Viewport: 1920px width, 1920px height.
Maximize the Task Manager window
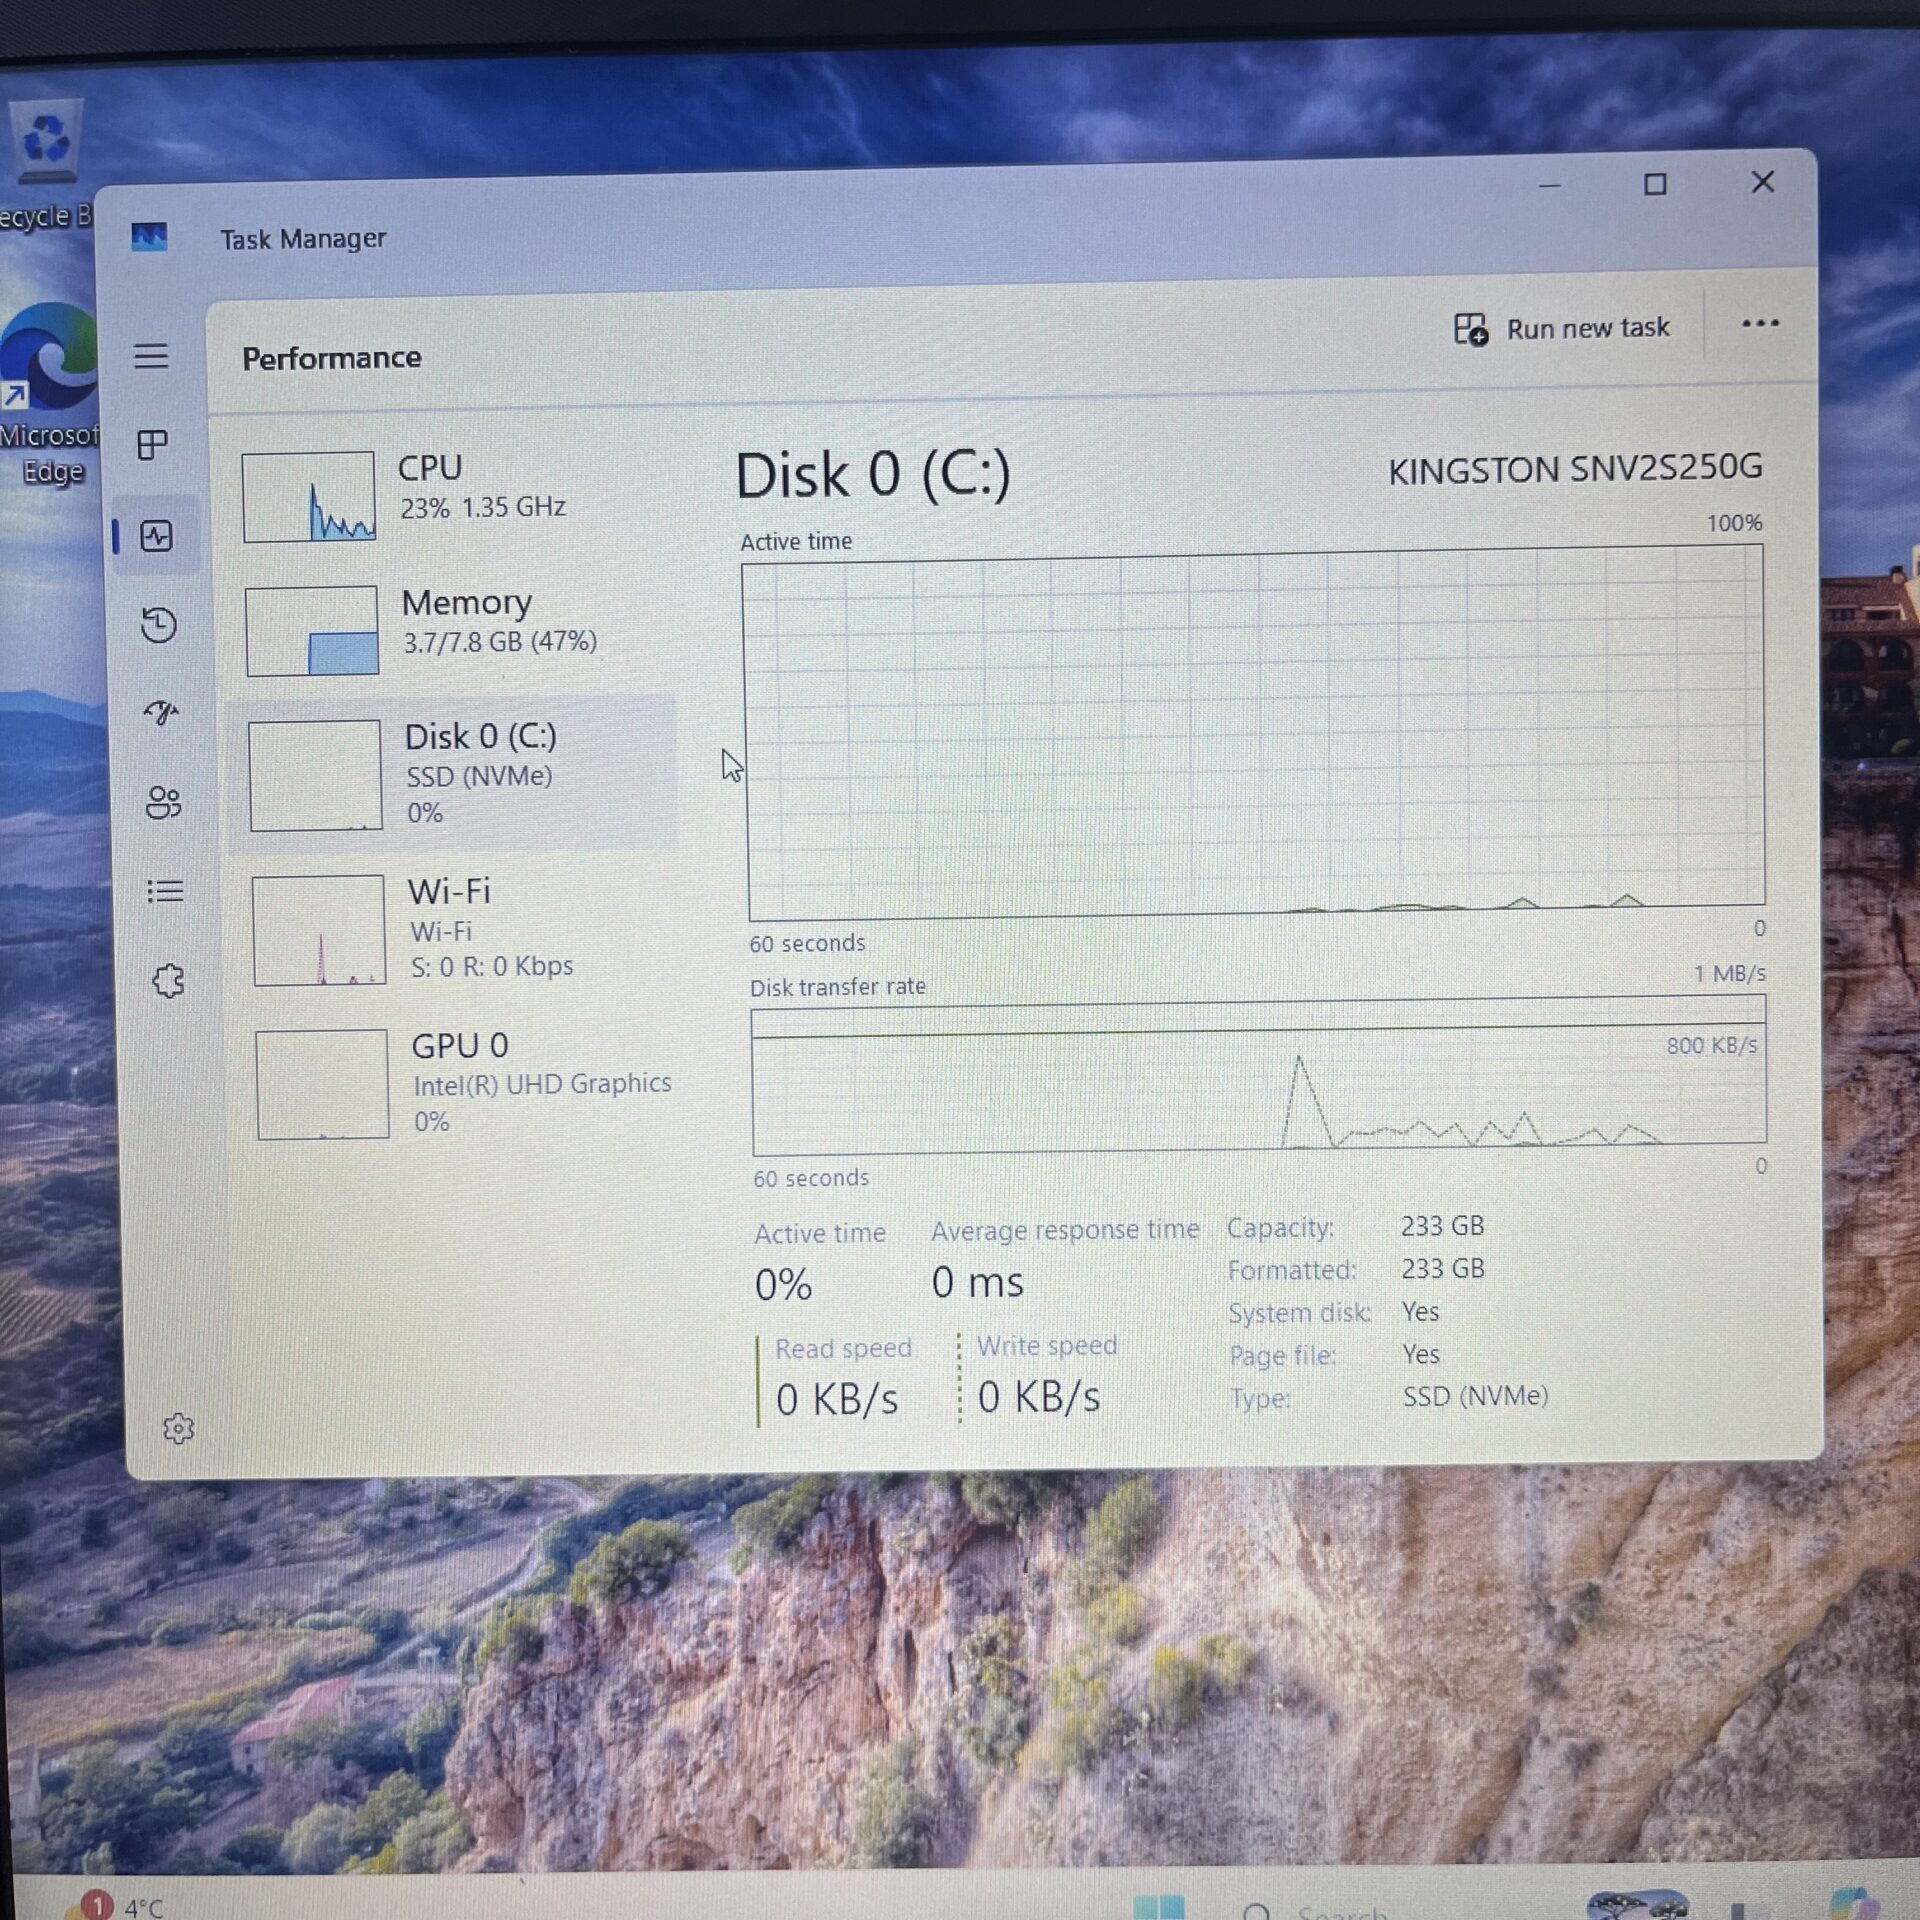pos(1655,185)
